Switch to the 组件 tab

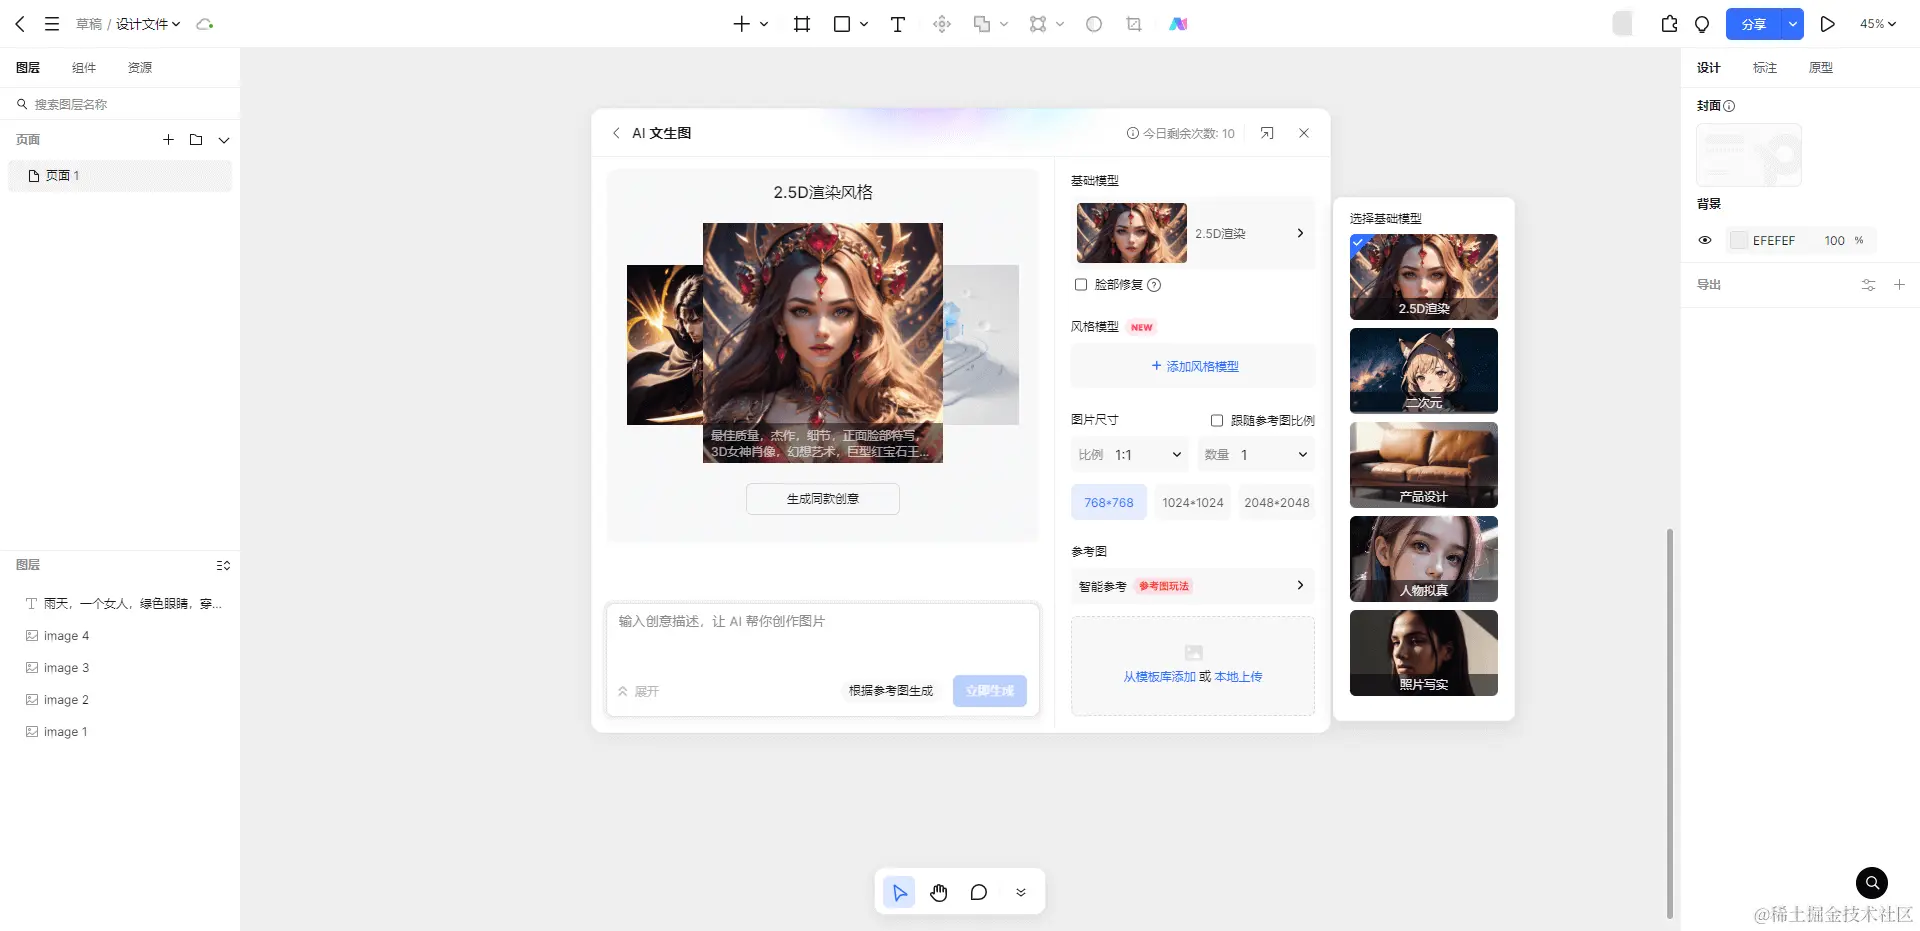click(x=84, y=67)
